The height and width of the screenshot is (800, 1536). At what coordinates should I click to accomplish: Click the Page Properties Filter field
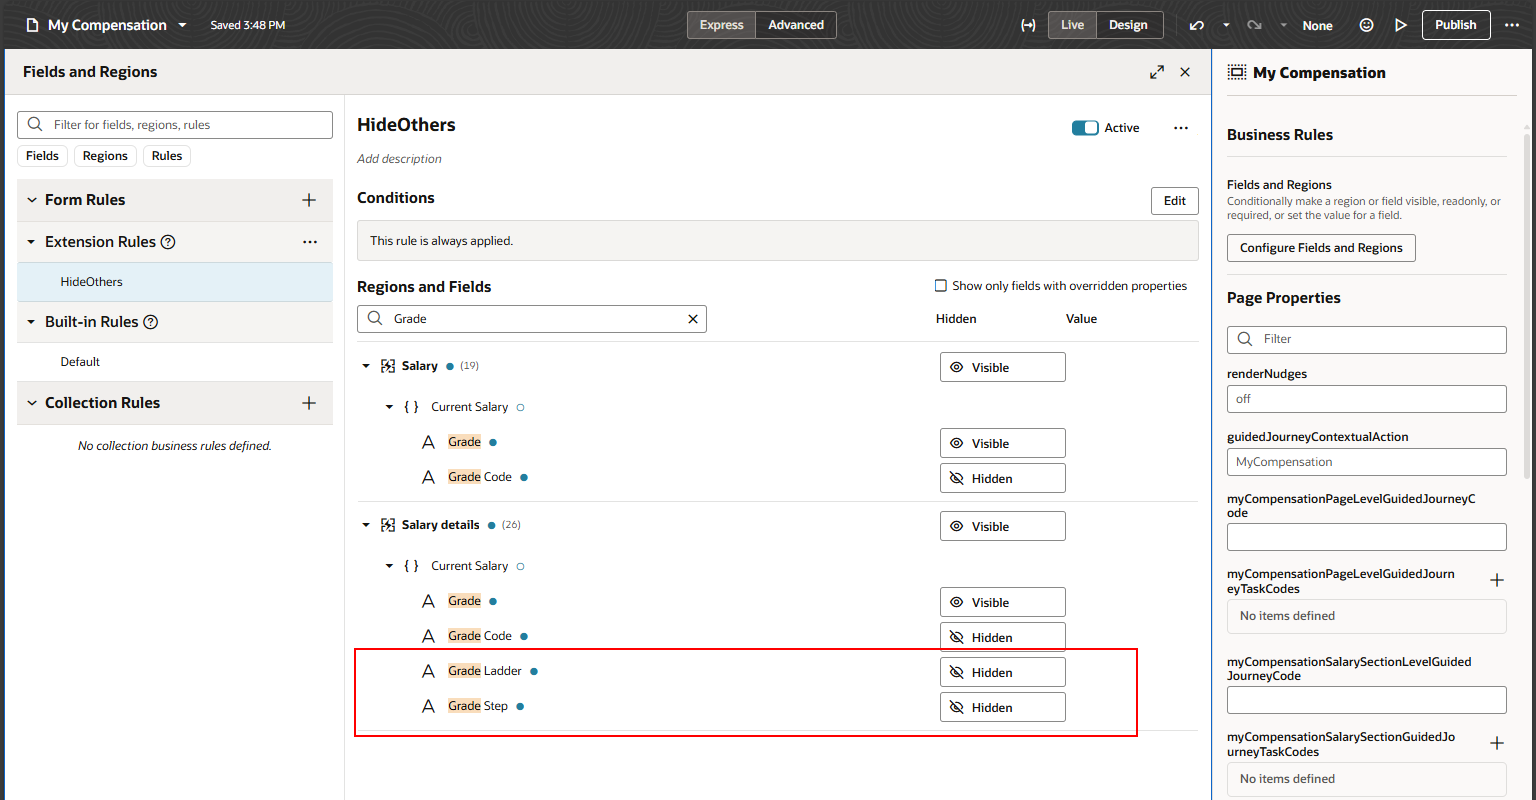pyautogui.click(x=1367, y=339)
